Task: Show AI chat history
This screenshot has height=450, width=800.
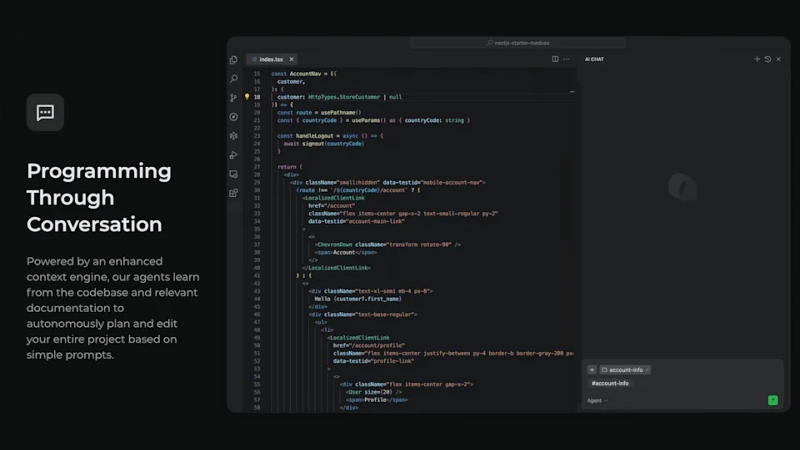Action: click(x=768, y=59)
